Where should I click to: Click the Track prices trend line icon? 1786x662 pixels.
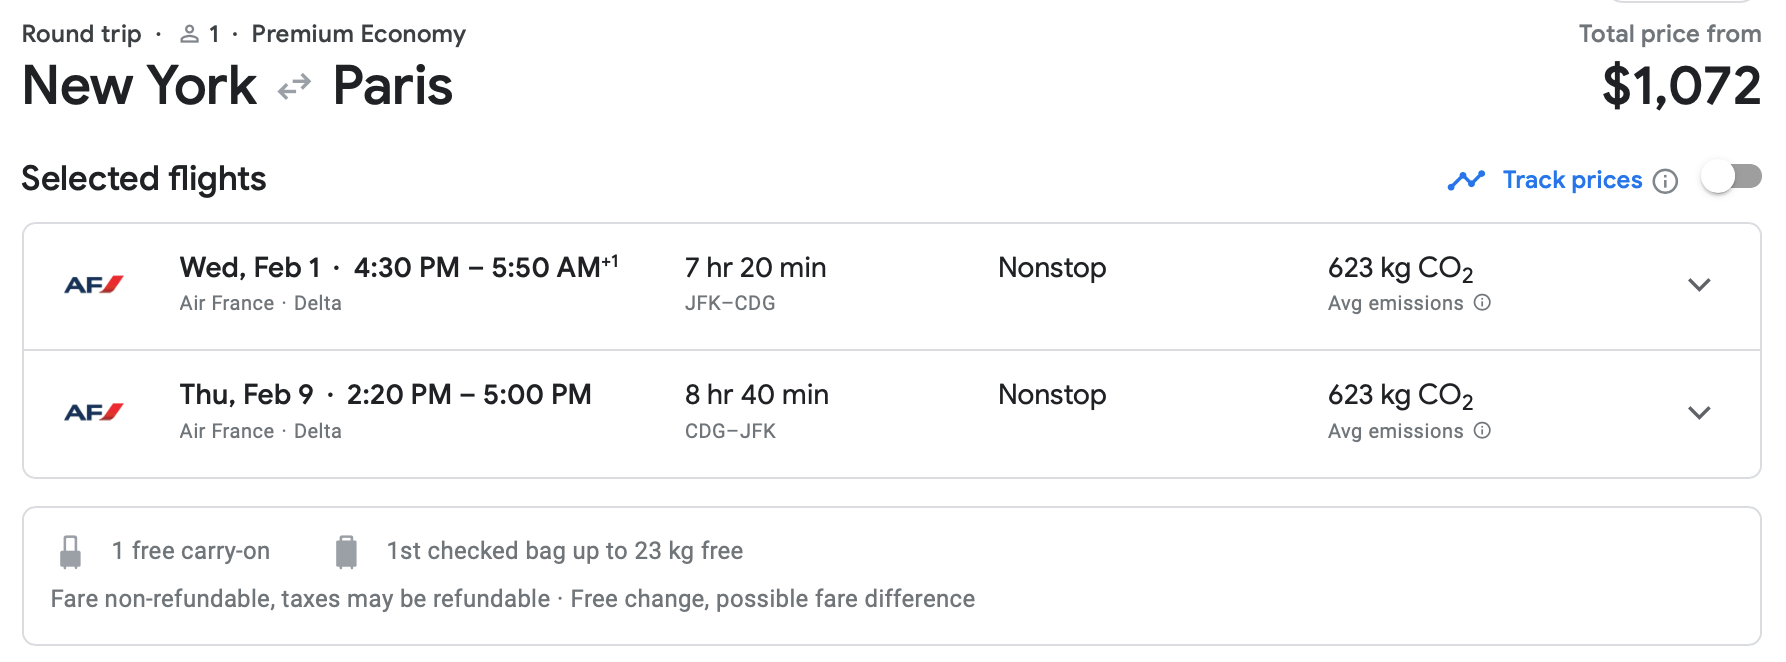[1466, 180]
